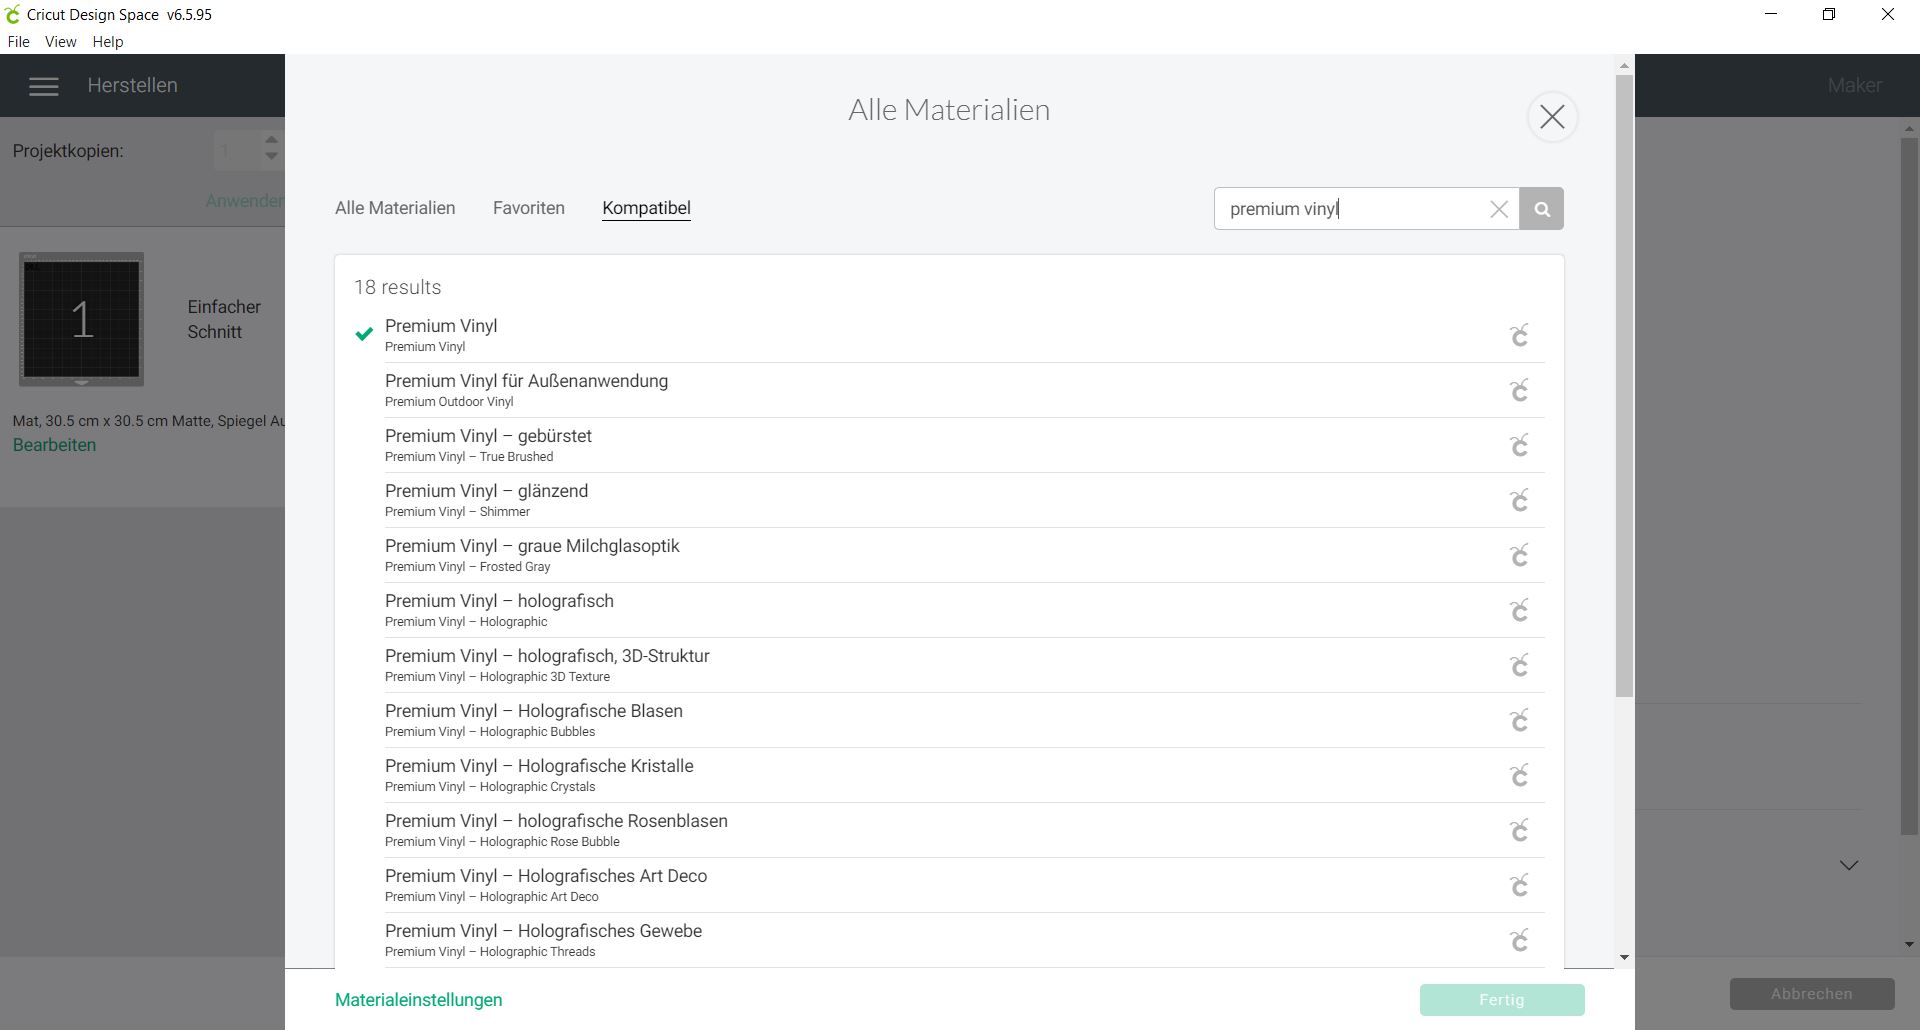Click Cricut icon on graue Milchglasoptik row
Viewport: 1920px width, 1030px height.
click(1519, 555)
